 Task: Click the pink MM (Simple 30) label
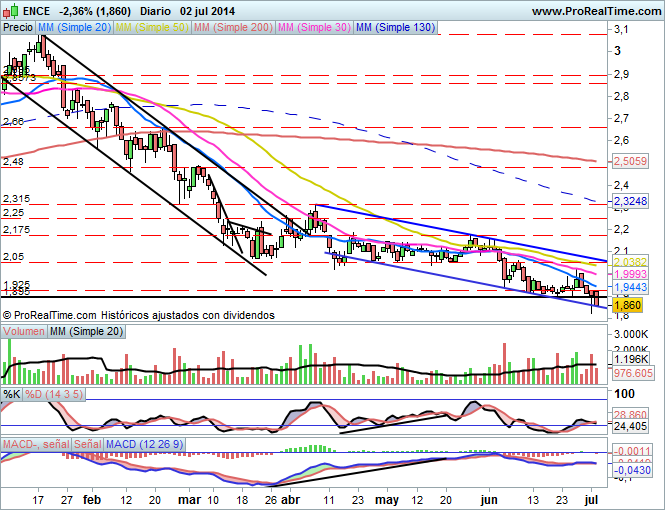coord(315,28)
